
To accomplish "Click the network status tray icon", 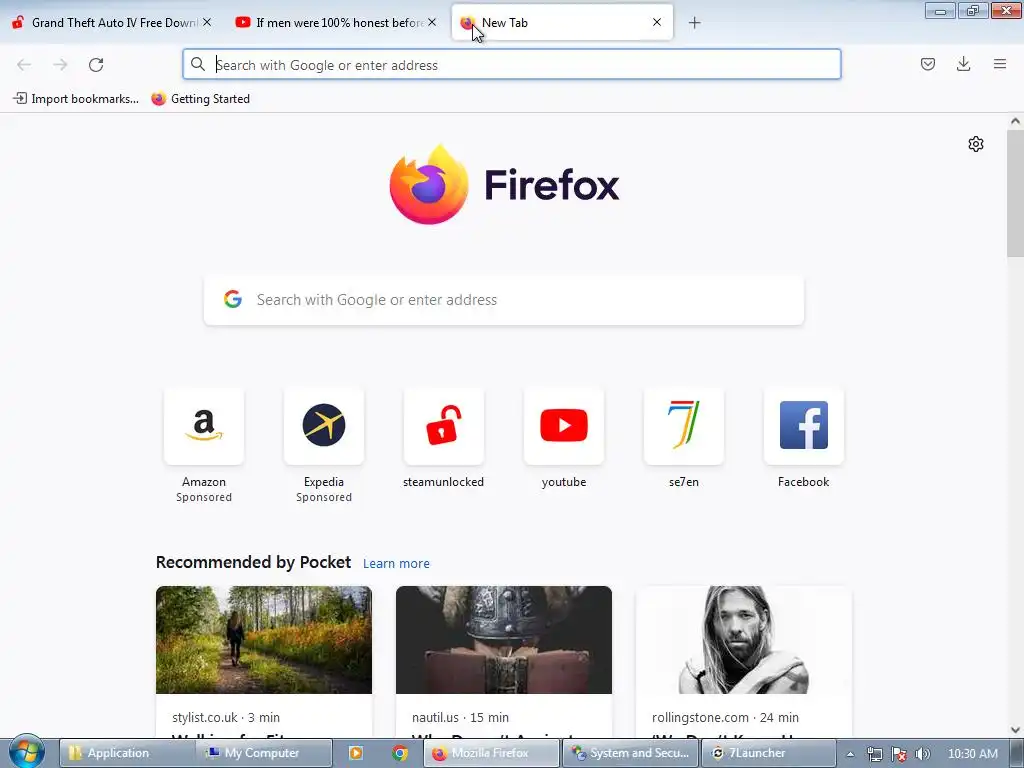I will [874, 754].
